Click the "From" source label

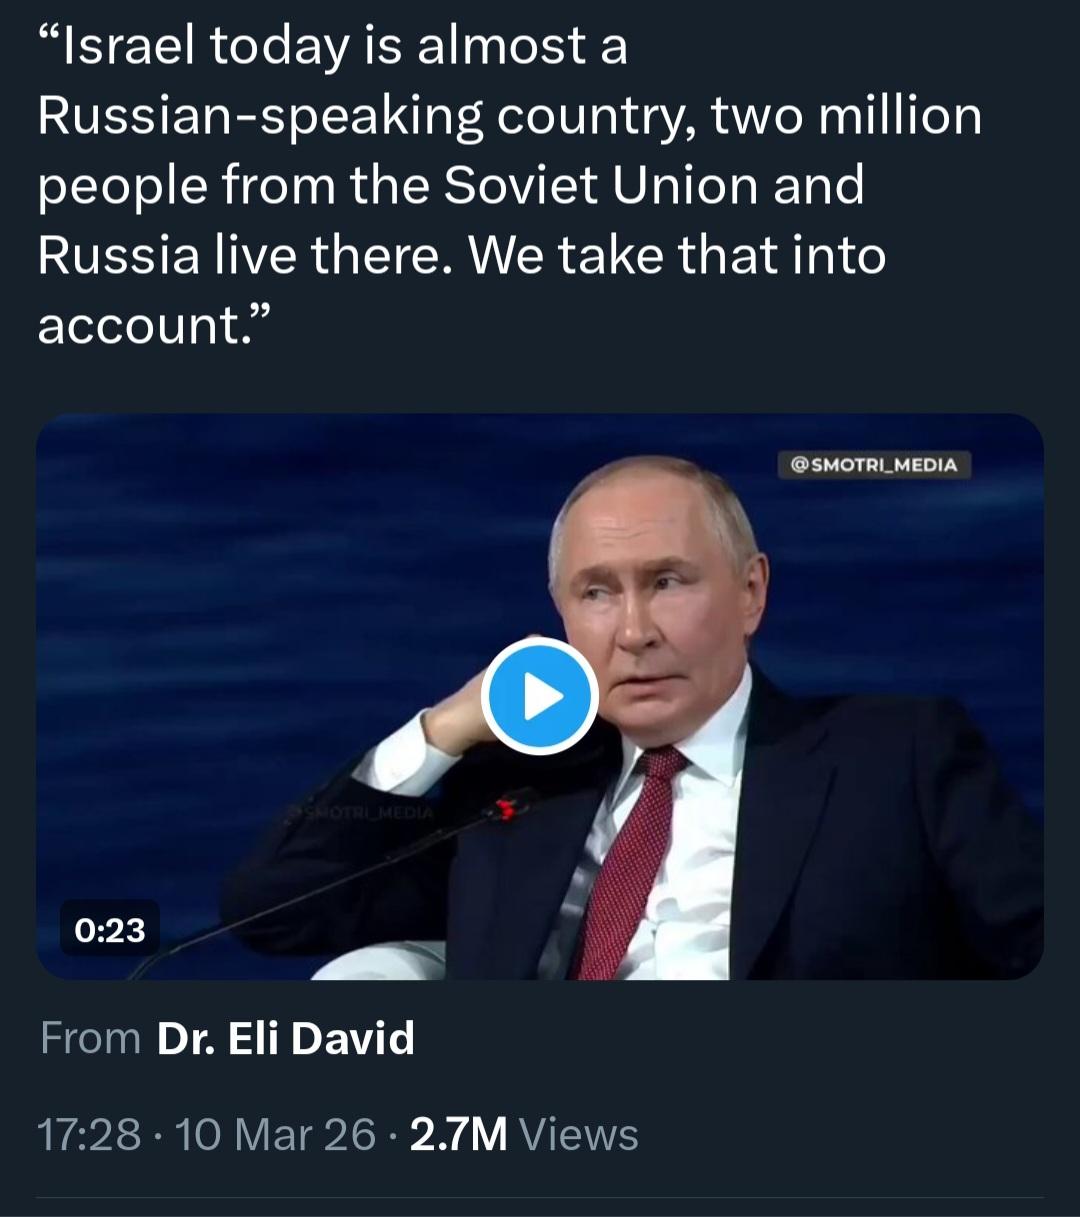click(90, 1038)
